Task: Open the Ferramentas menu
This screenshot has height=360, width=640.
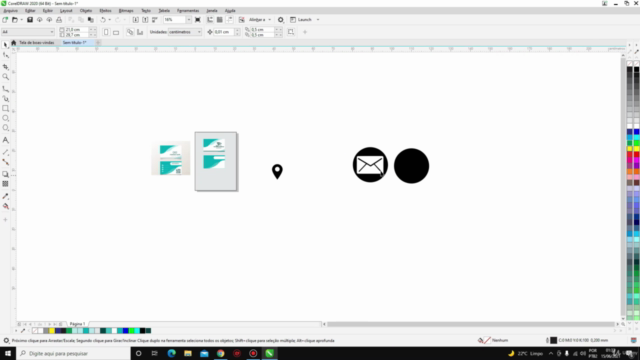Action: click(x=188, y=11)
